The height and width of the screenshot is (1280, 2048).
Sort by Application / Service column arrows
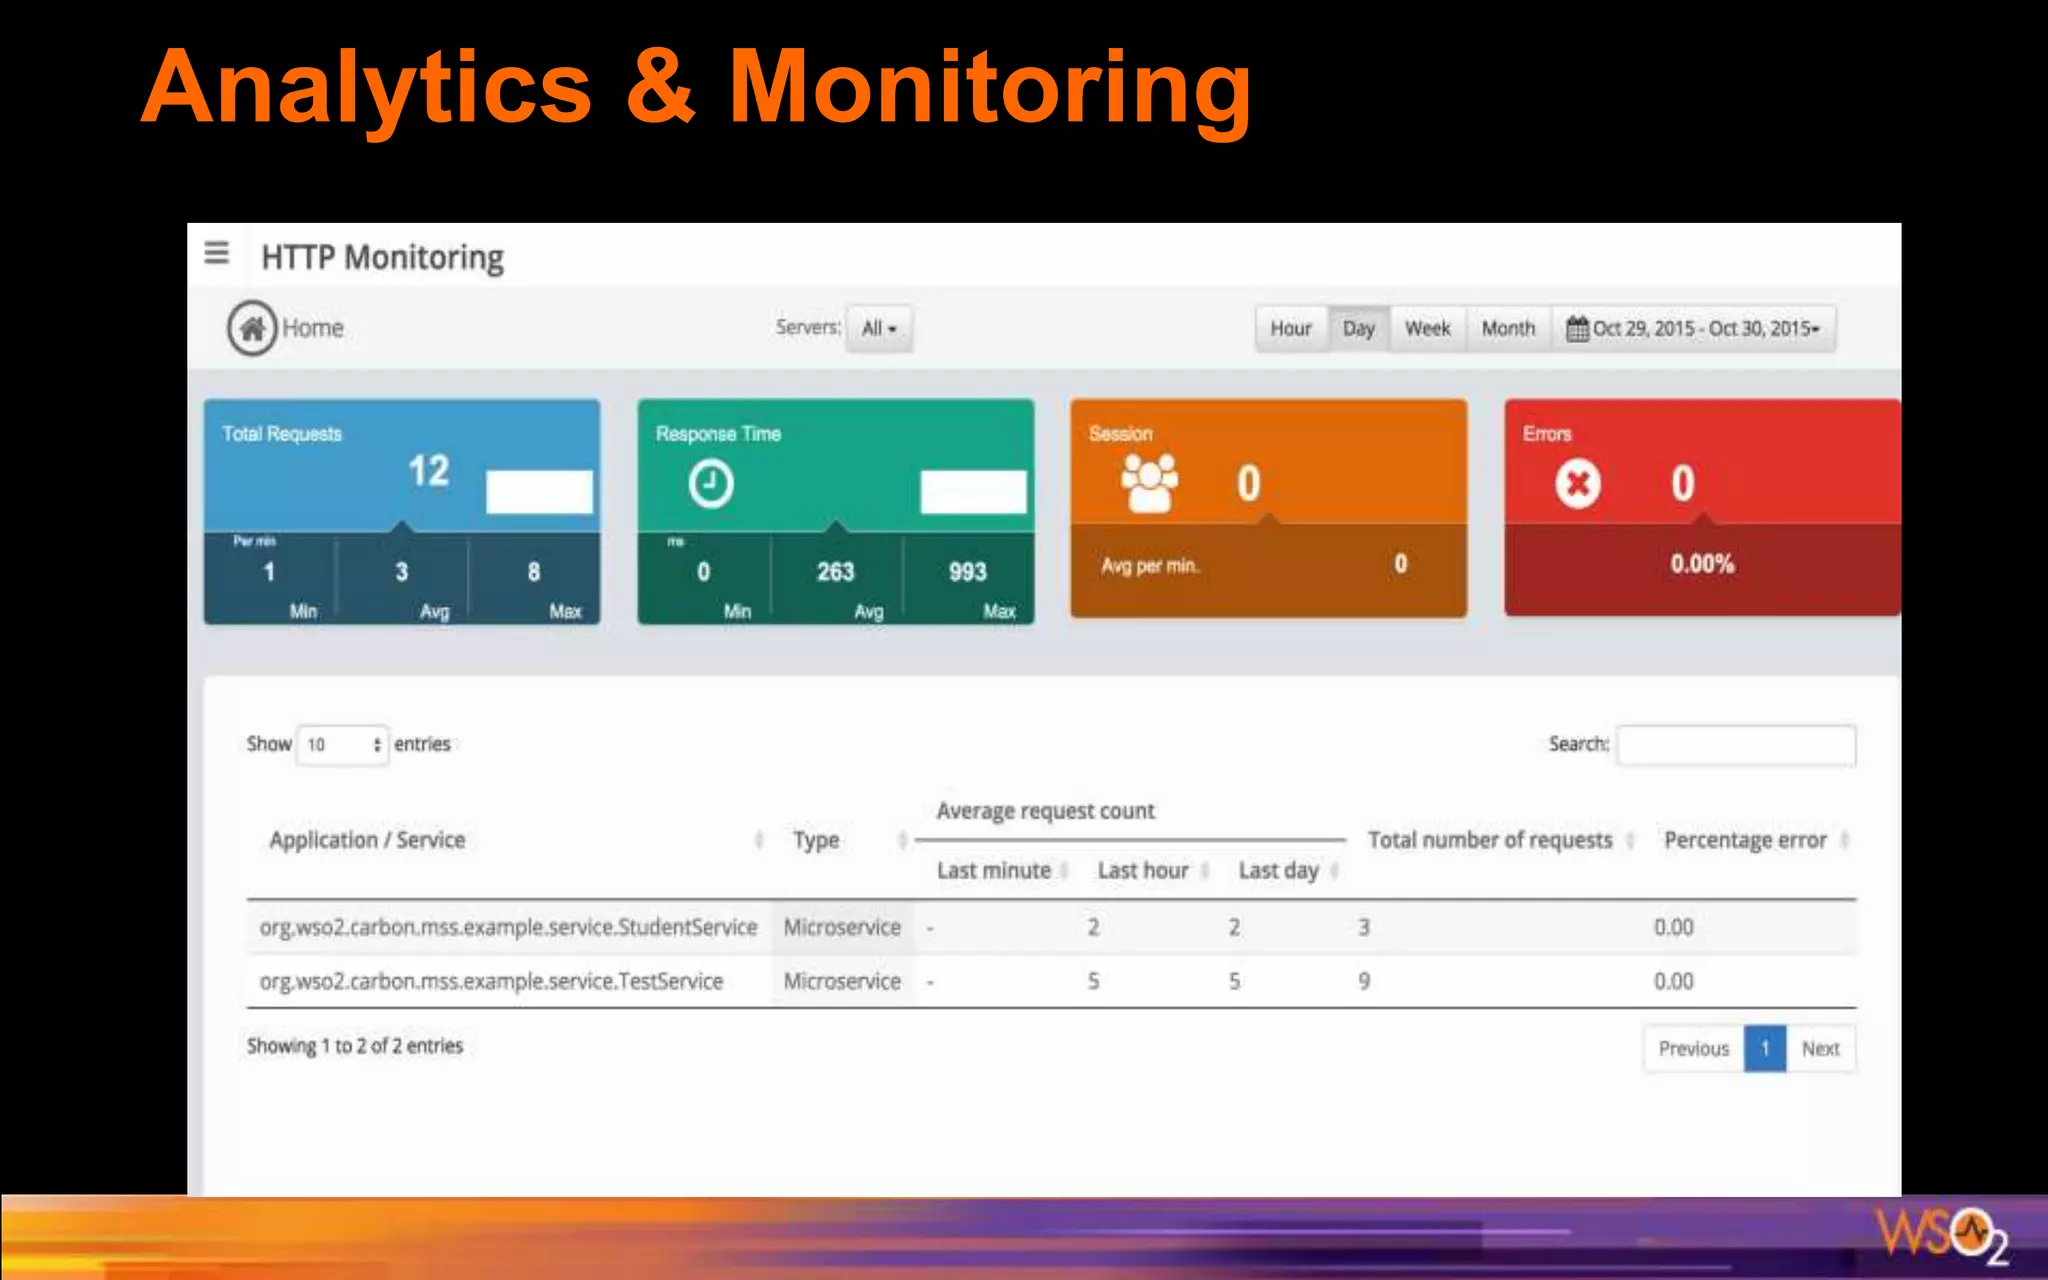759,840
